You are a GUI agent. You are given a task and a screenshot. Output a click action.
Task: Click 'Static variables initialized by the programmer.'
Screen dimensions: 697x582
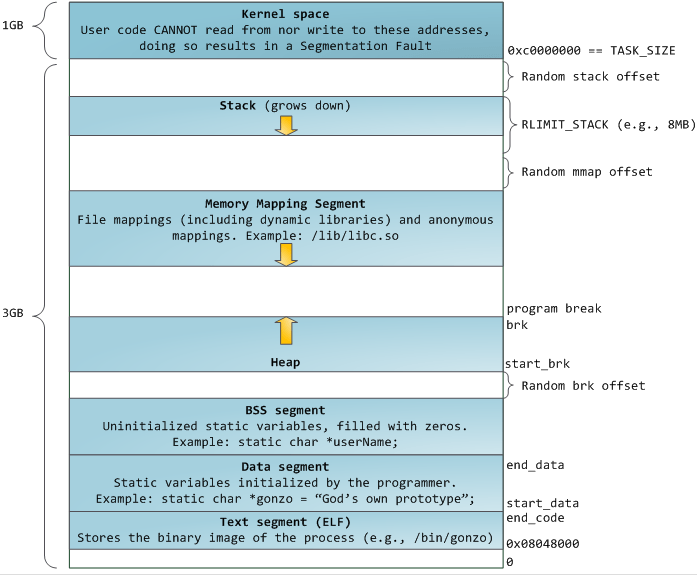285,483
